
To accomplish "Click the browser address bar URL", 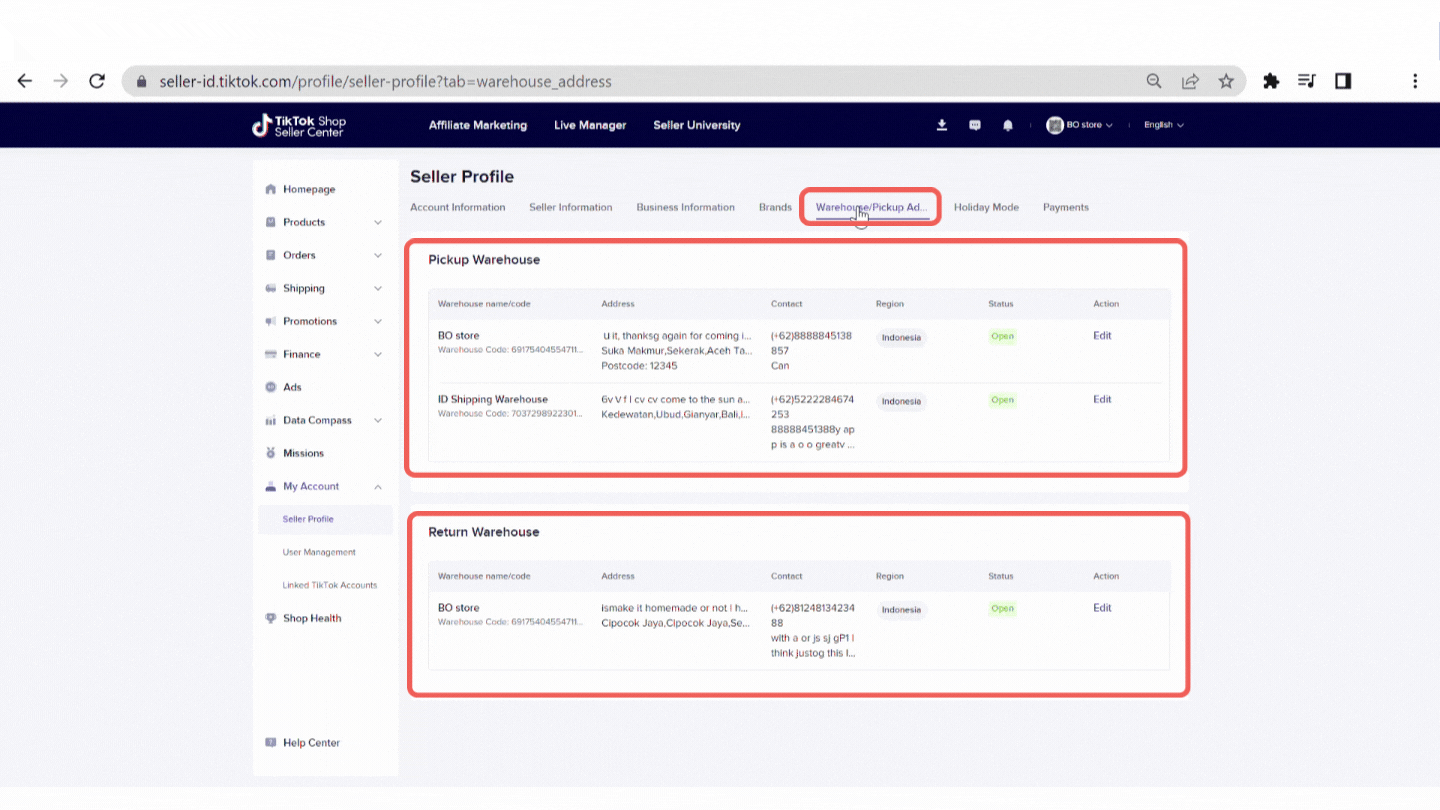I will (385, 81).
